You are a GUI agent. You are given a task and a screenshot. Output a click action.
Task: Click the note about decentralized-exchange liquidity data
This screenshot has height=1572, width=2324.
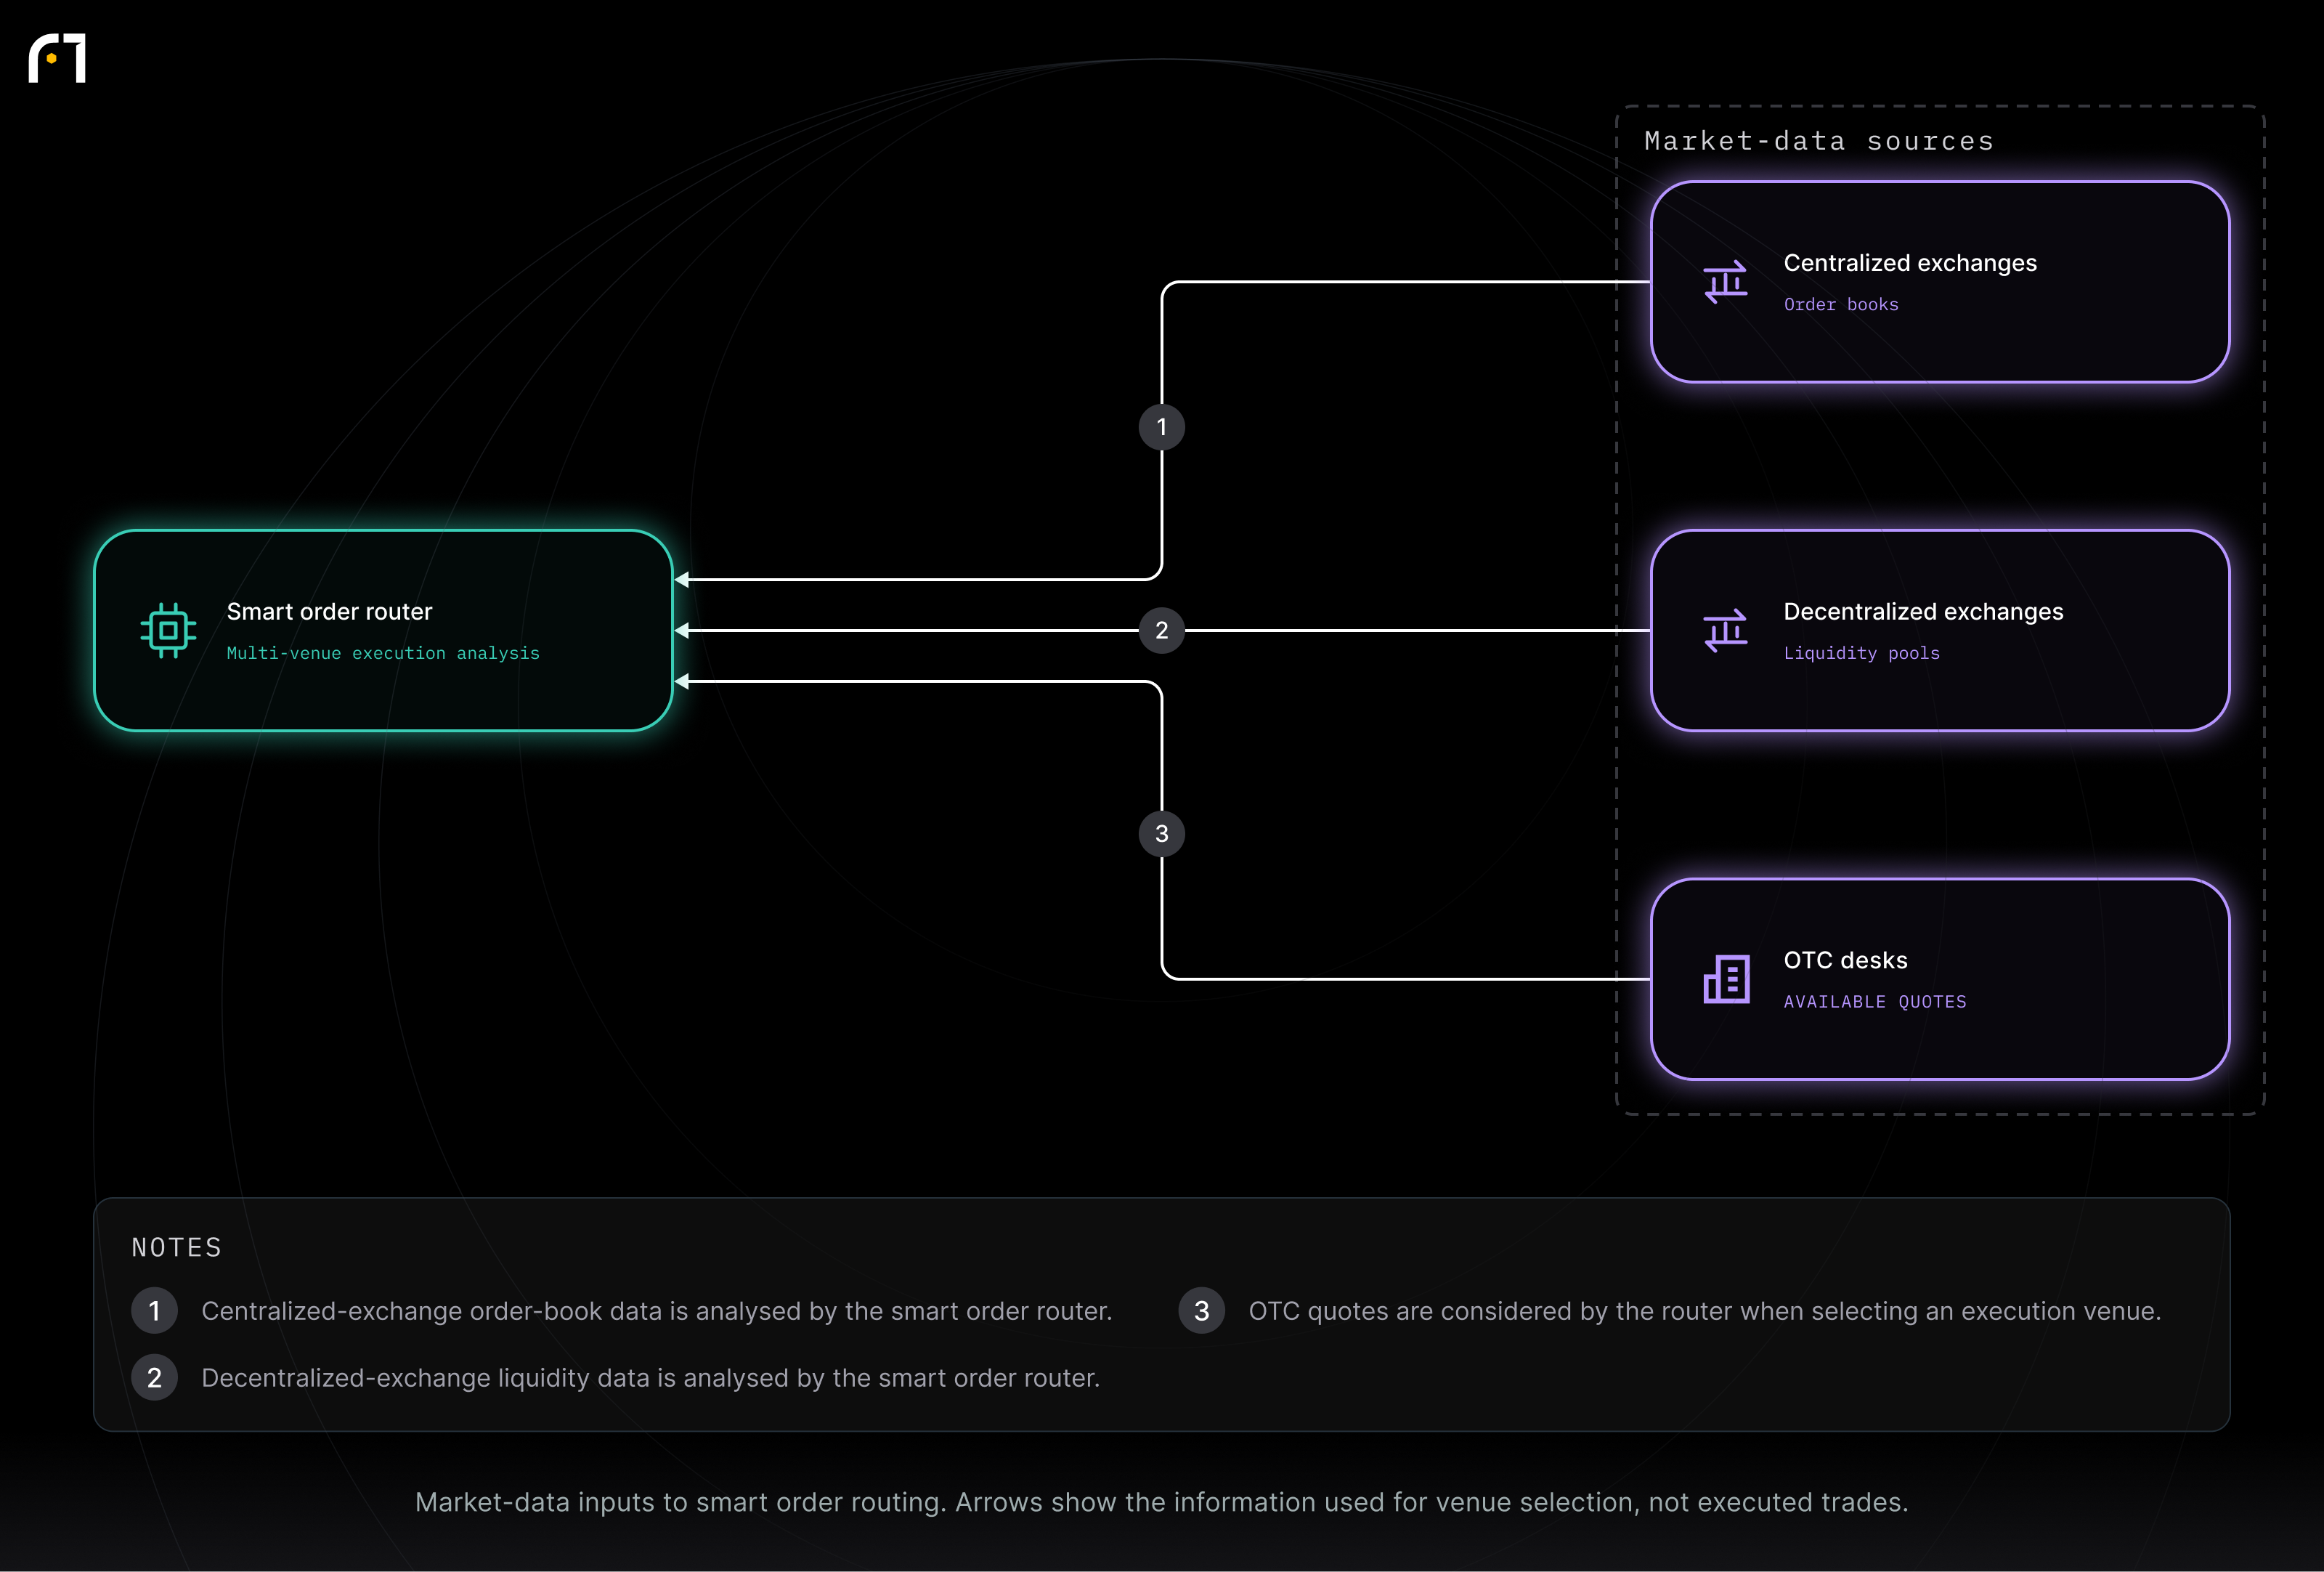point(651,1378)
